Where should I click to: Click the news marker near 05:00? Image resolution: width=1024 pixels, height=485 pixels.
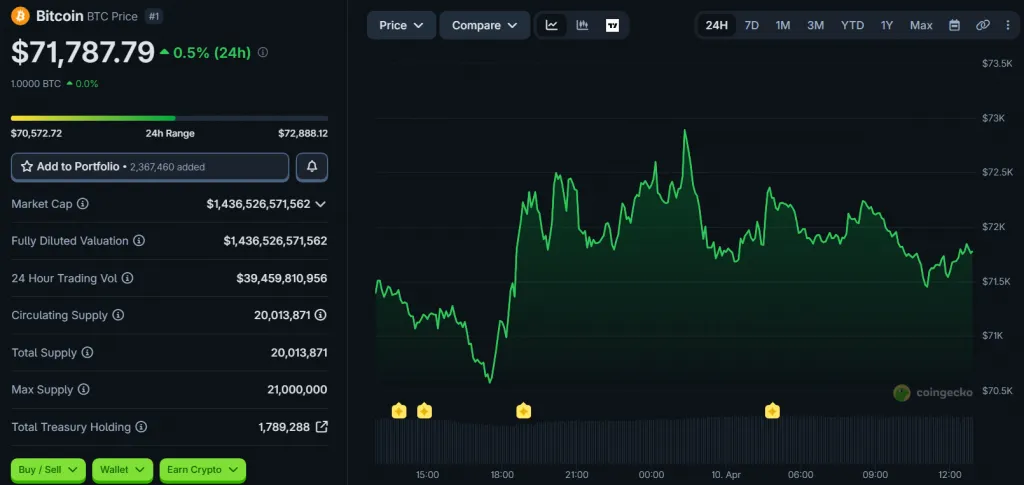pos(772,411)
